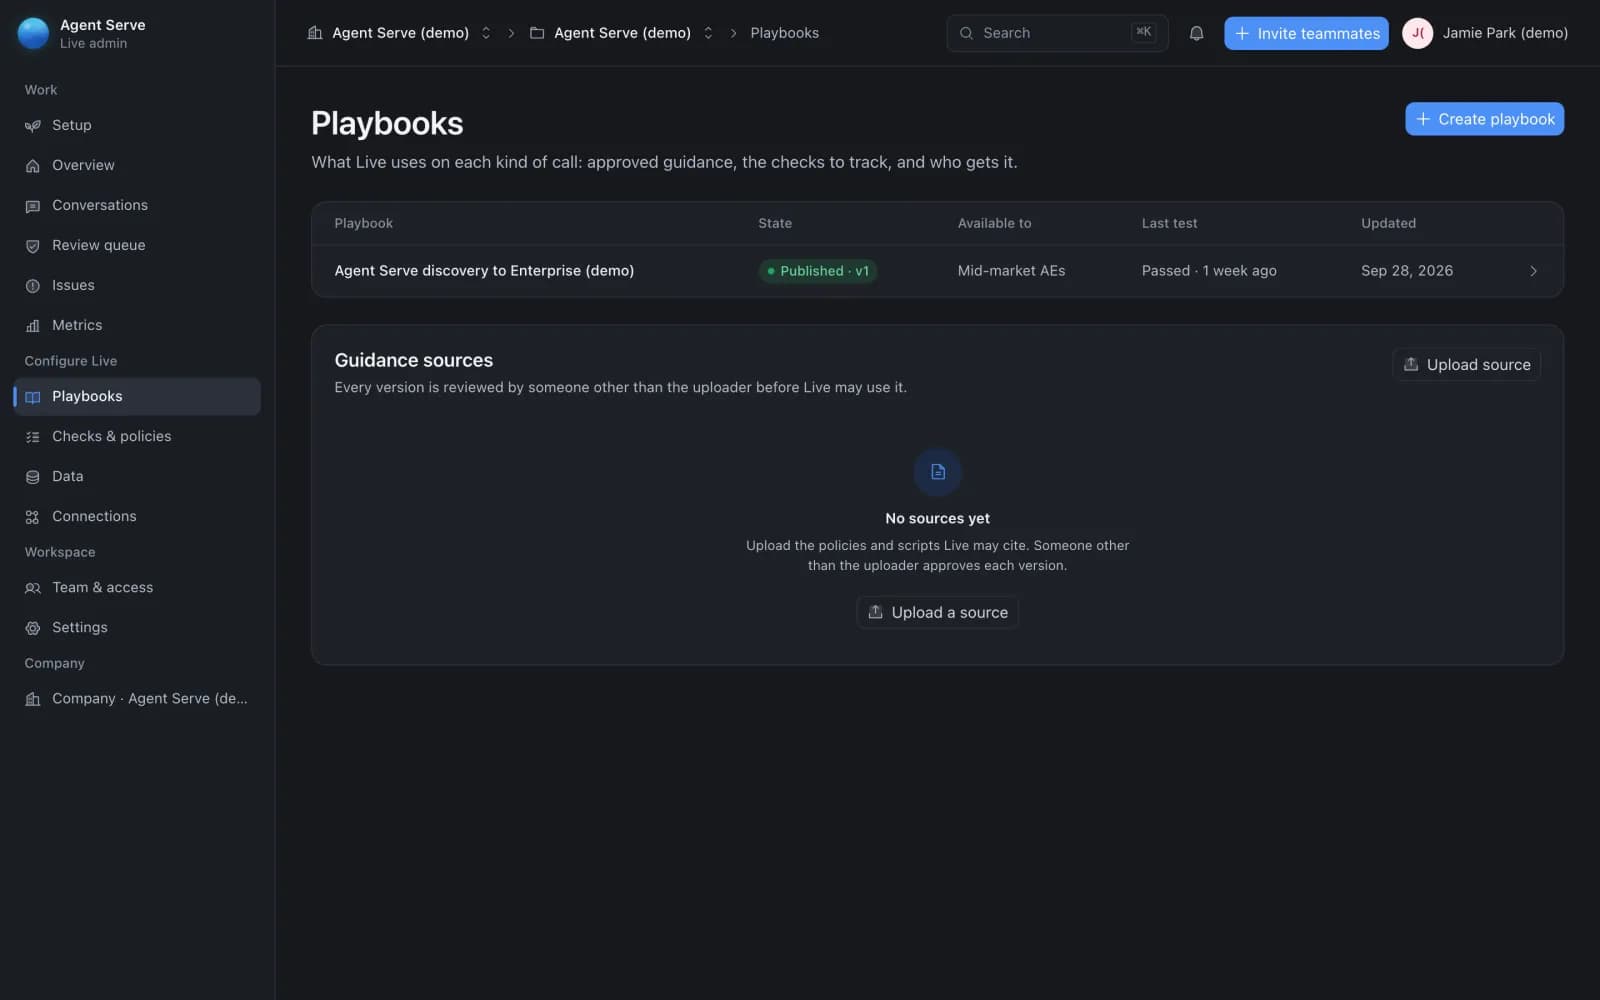Click the Settings gear icon
Viewport: 1600px width, 1000px height.
coord(33,628)
